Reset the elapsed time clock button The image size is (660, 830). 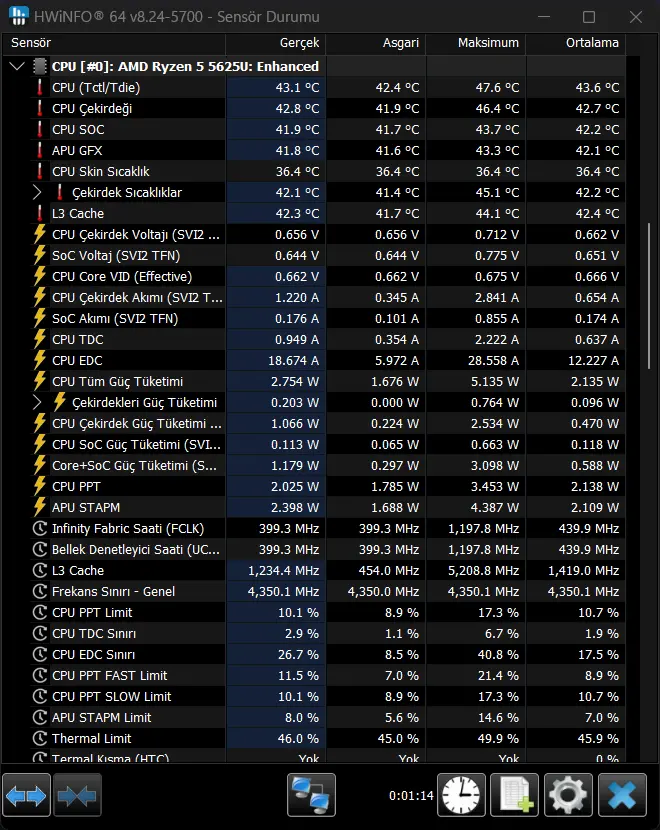pos(461,795)
